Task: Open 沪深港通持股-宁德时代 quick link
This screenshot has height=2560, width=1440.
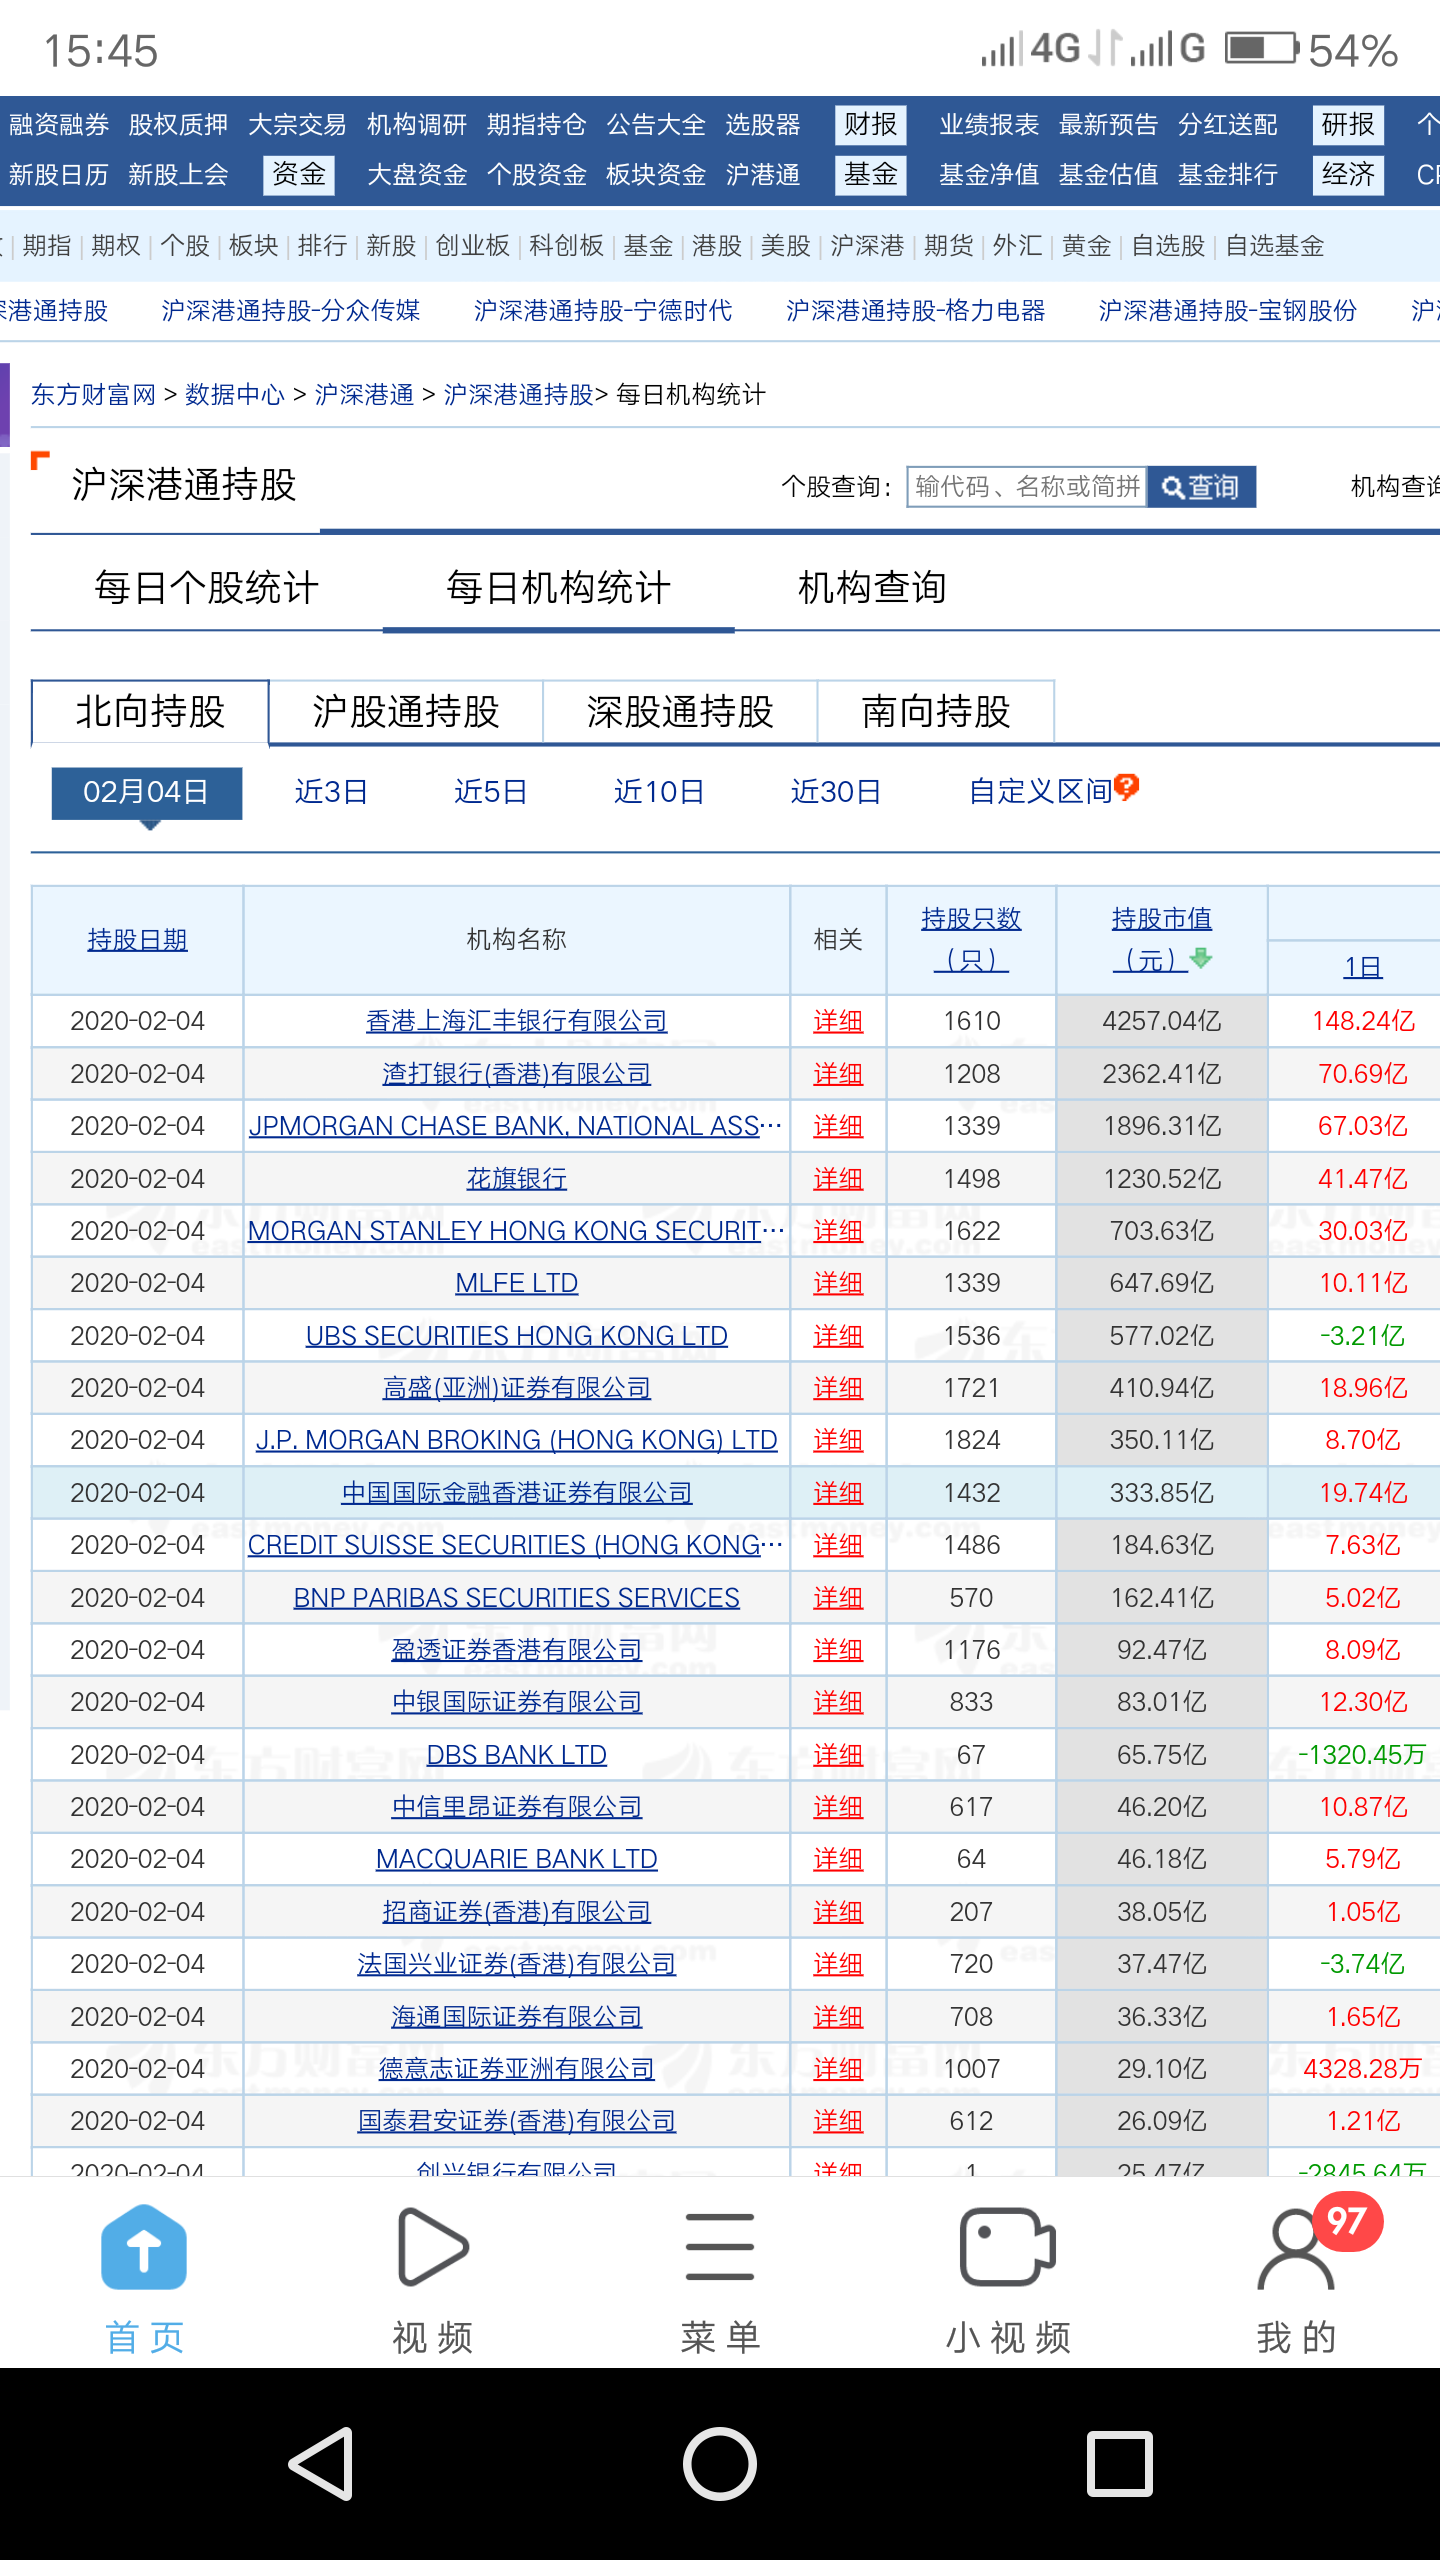Action: tap(603, 311)
